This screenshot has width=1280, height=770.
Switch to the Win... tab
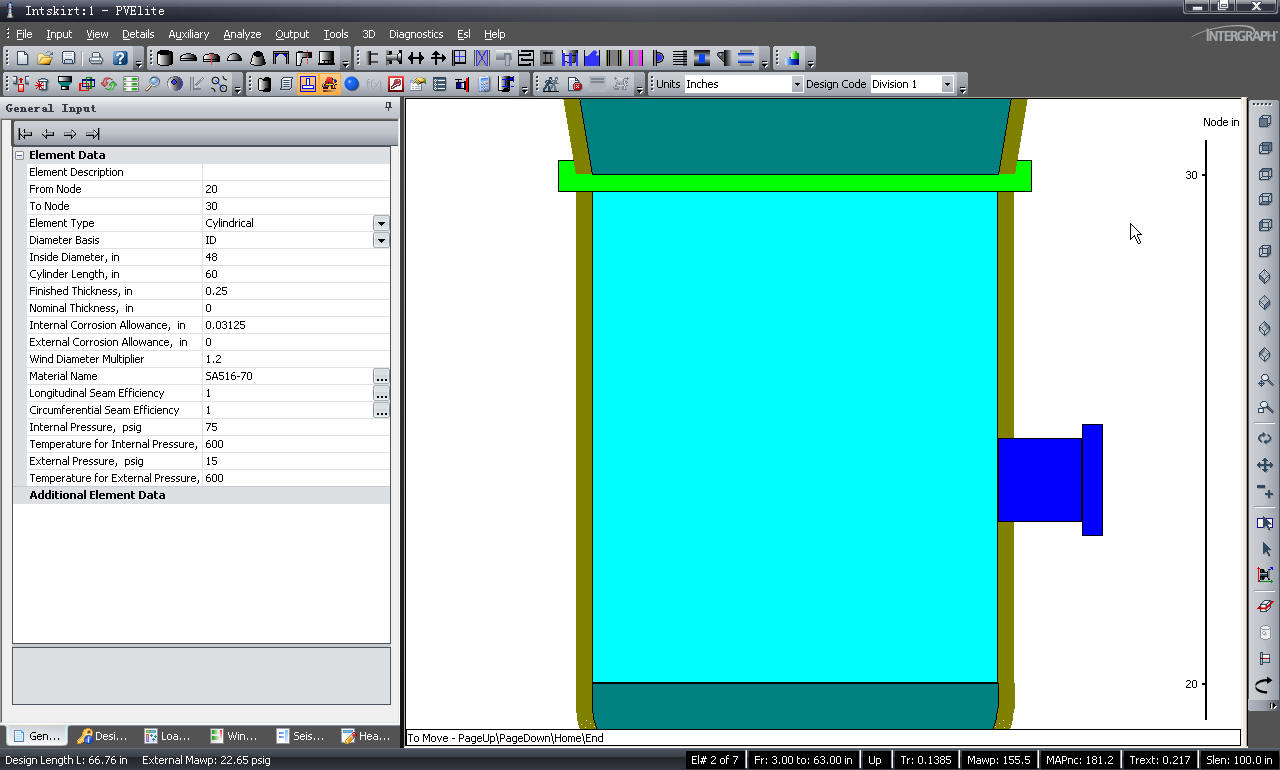tap(234, 736)
